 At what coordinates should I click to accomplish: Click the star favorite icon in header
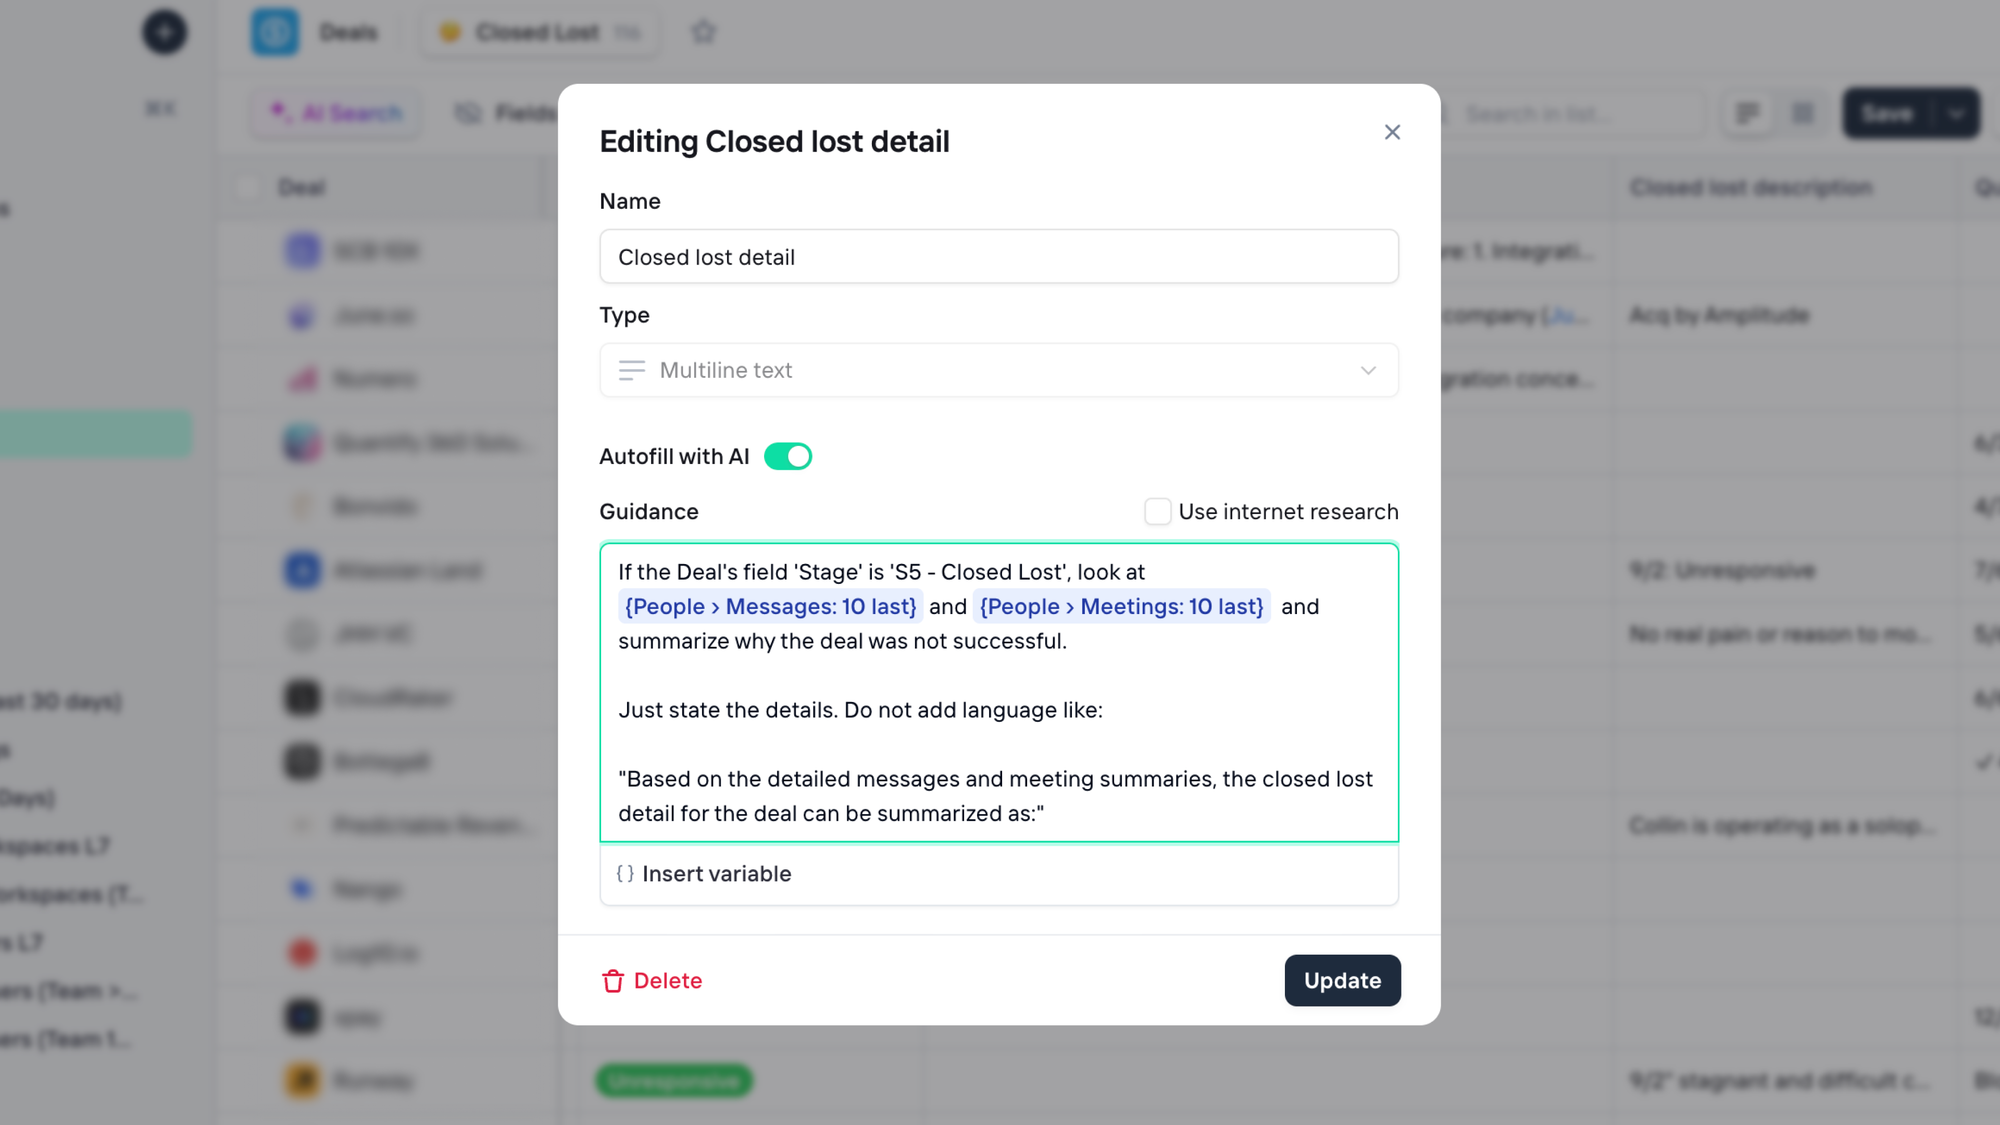[704, 32]
